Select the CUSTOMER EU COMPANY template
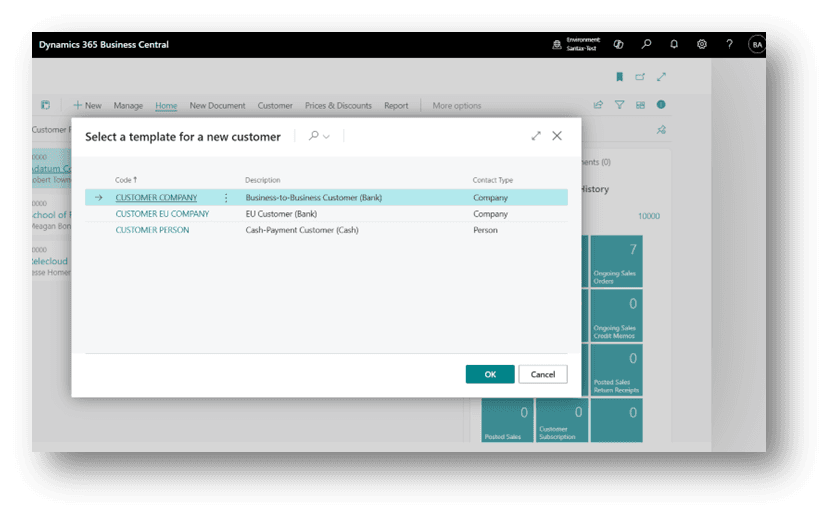 [x=162, y=214]
